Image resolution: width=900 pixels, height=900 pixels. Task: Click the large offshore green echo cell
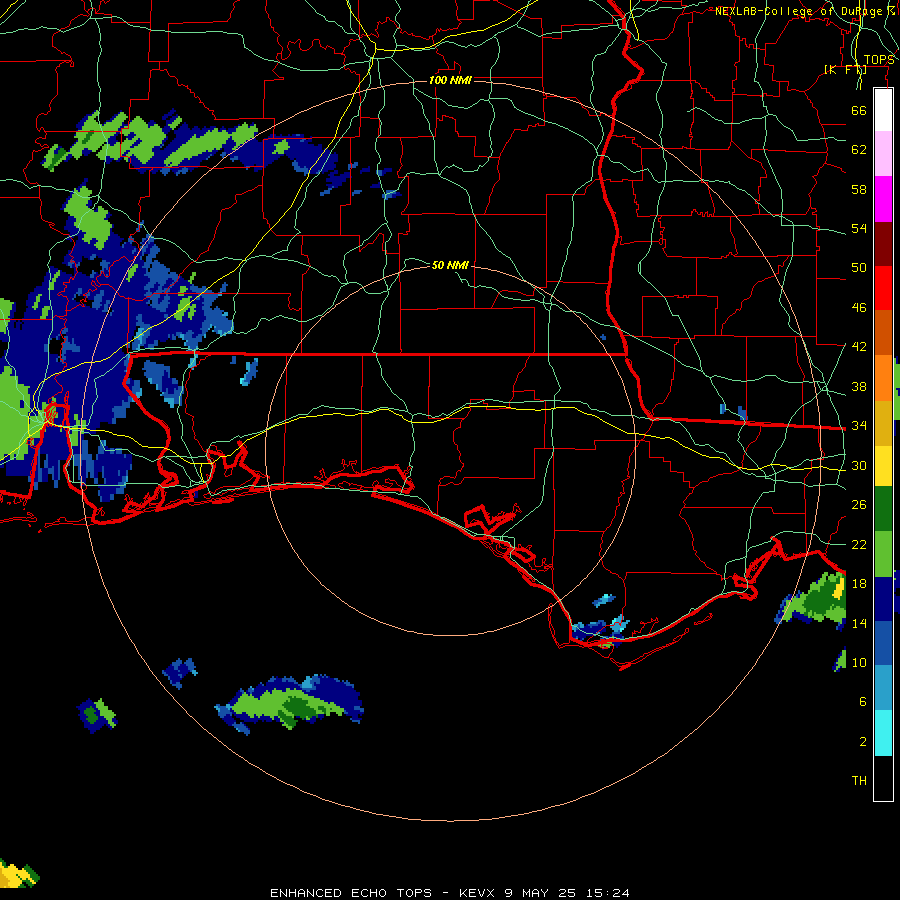(290, 704)
